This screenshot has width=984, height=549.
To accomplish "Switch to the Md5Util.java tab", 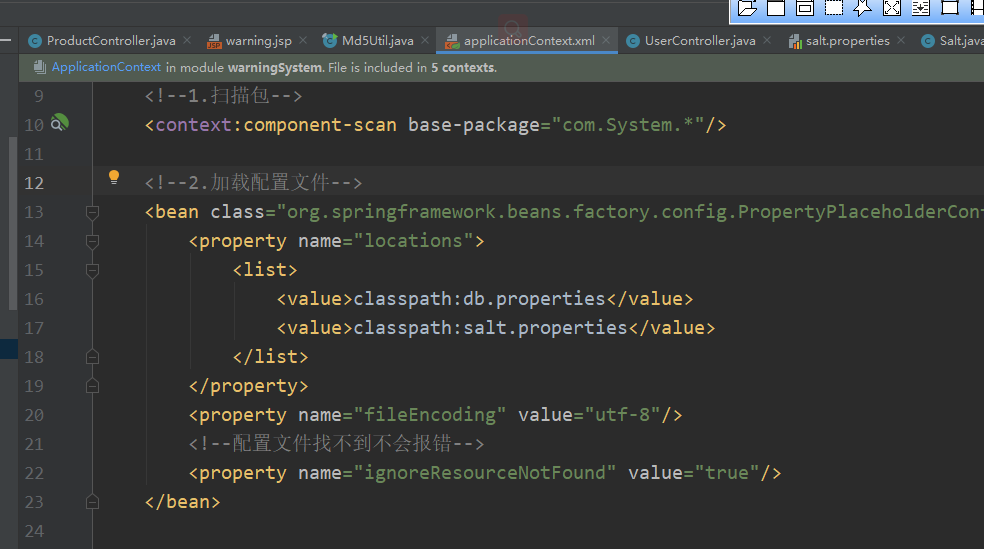I will point(368,41).
